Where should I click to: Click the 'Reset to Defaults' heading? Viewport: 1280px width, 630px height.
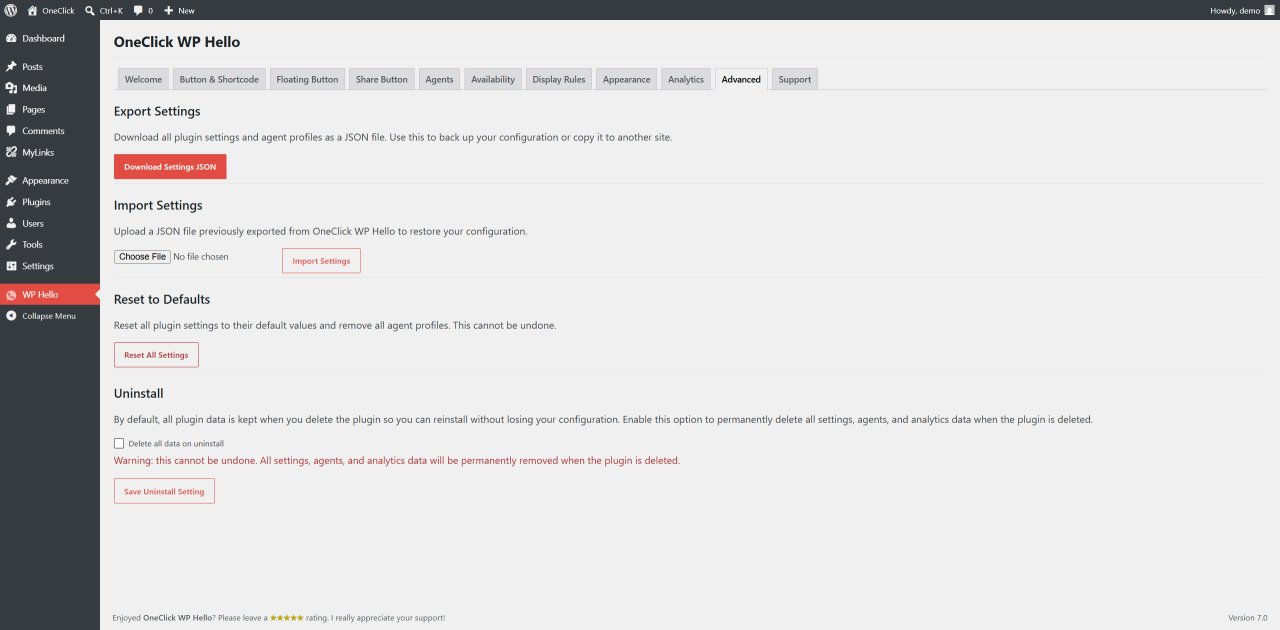(x=162, y=299)
